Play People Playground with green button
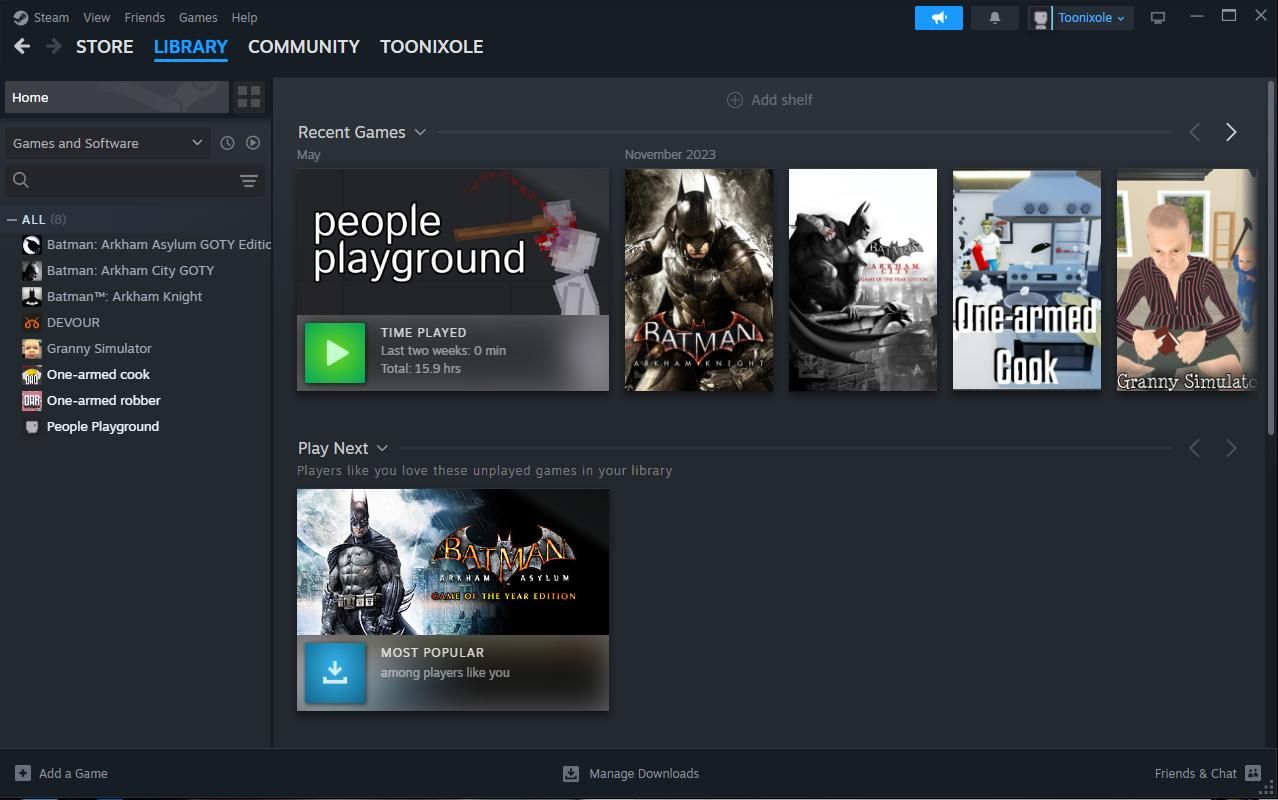Screen dimensions: 1278x800 click(x=335, y=352)
